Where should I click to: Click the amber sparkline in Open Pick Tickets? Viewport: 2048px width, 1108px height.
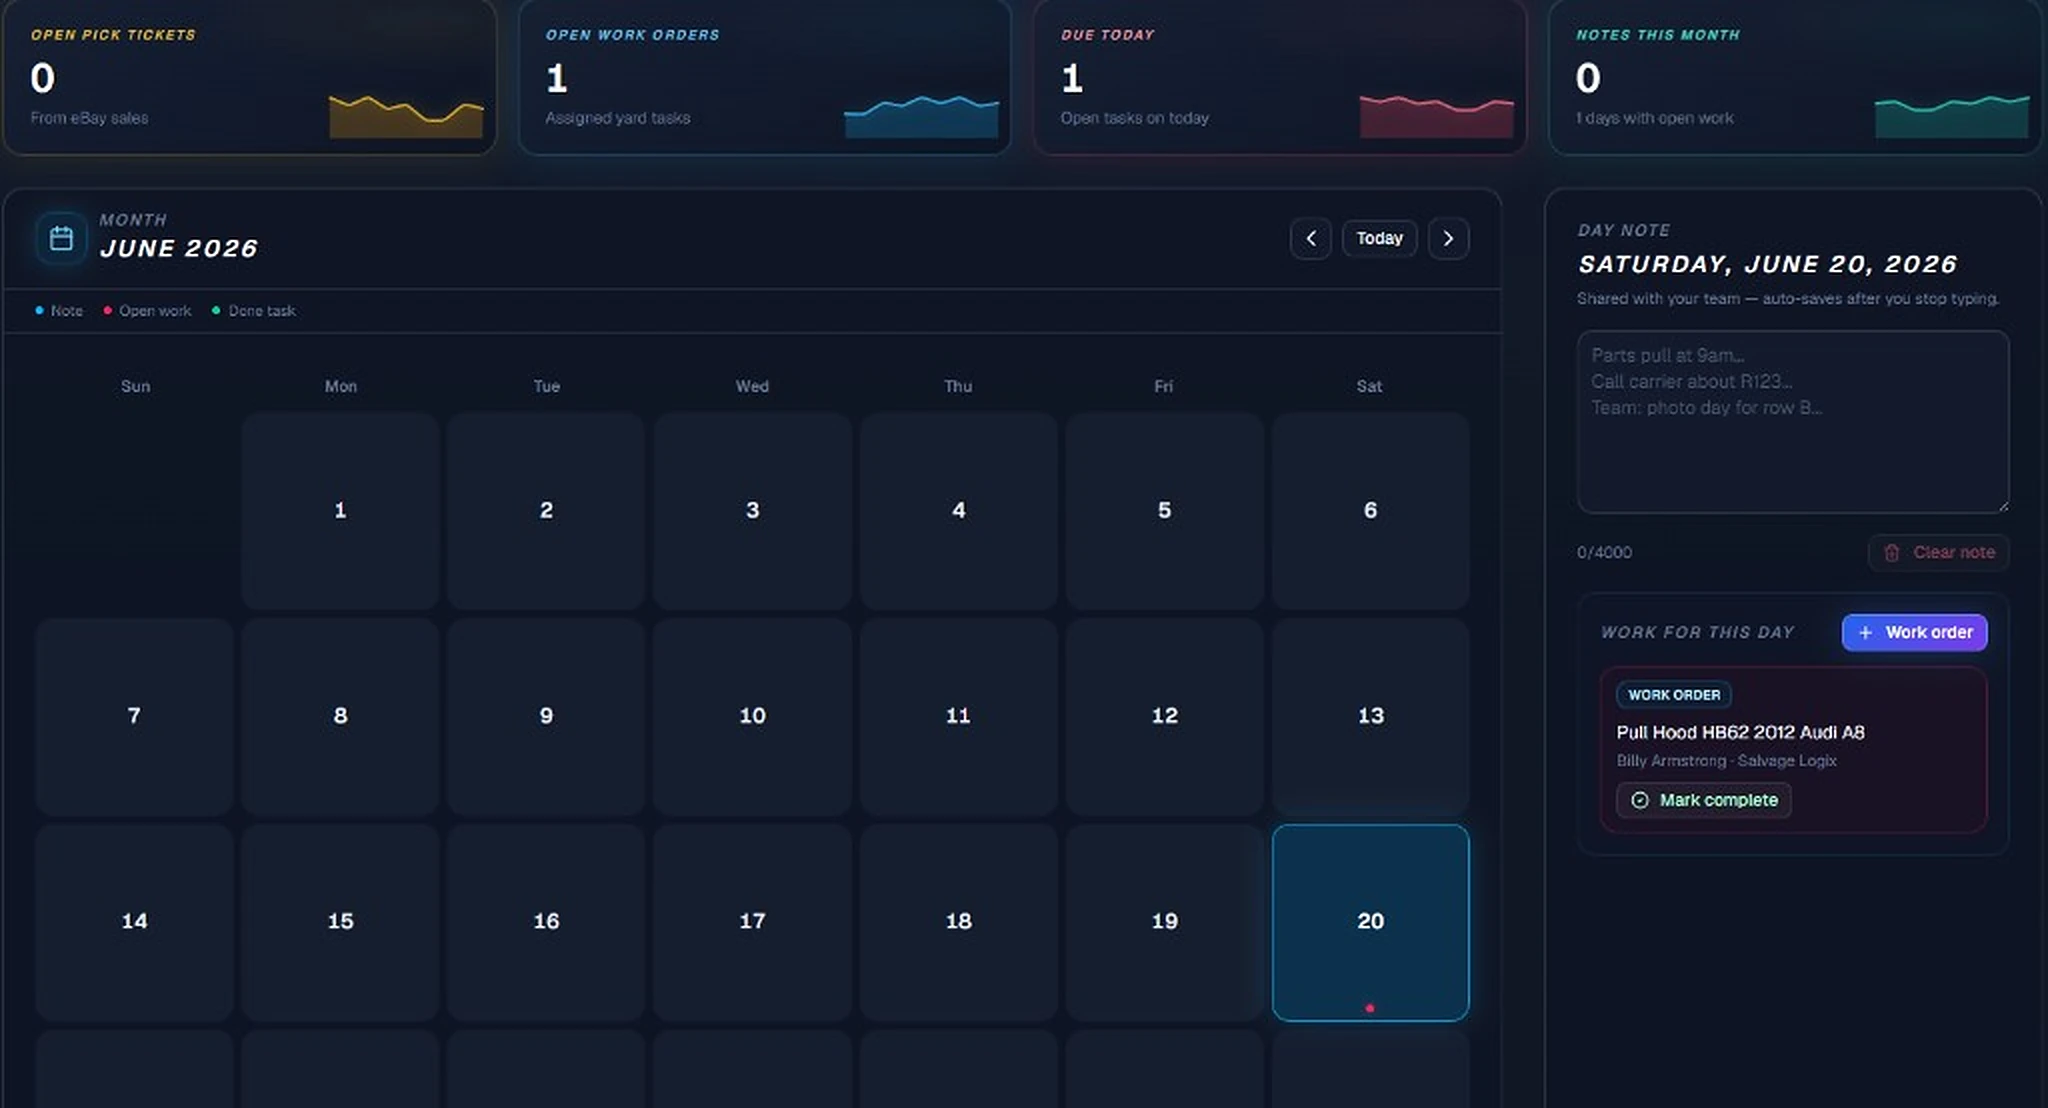tap(406, 116)
